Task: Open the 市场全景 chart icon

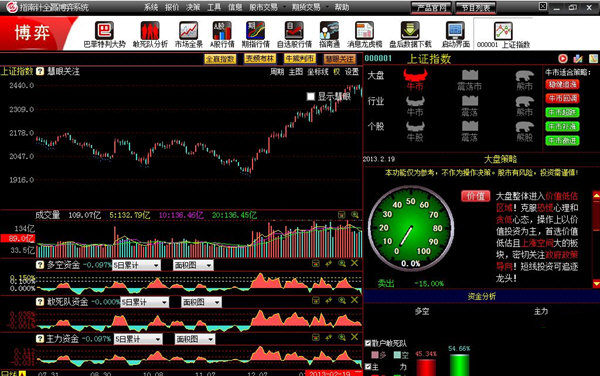Action: tap(189, 31)
